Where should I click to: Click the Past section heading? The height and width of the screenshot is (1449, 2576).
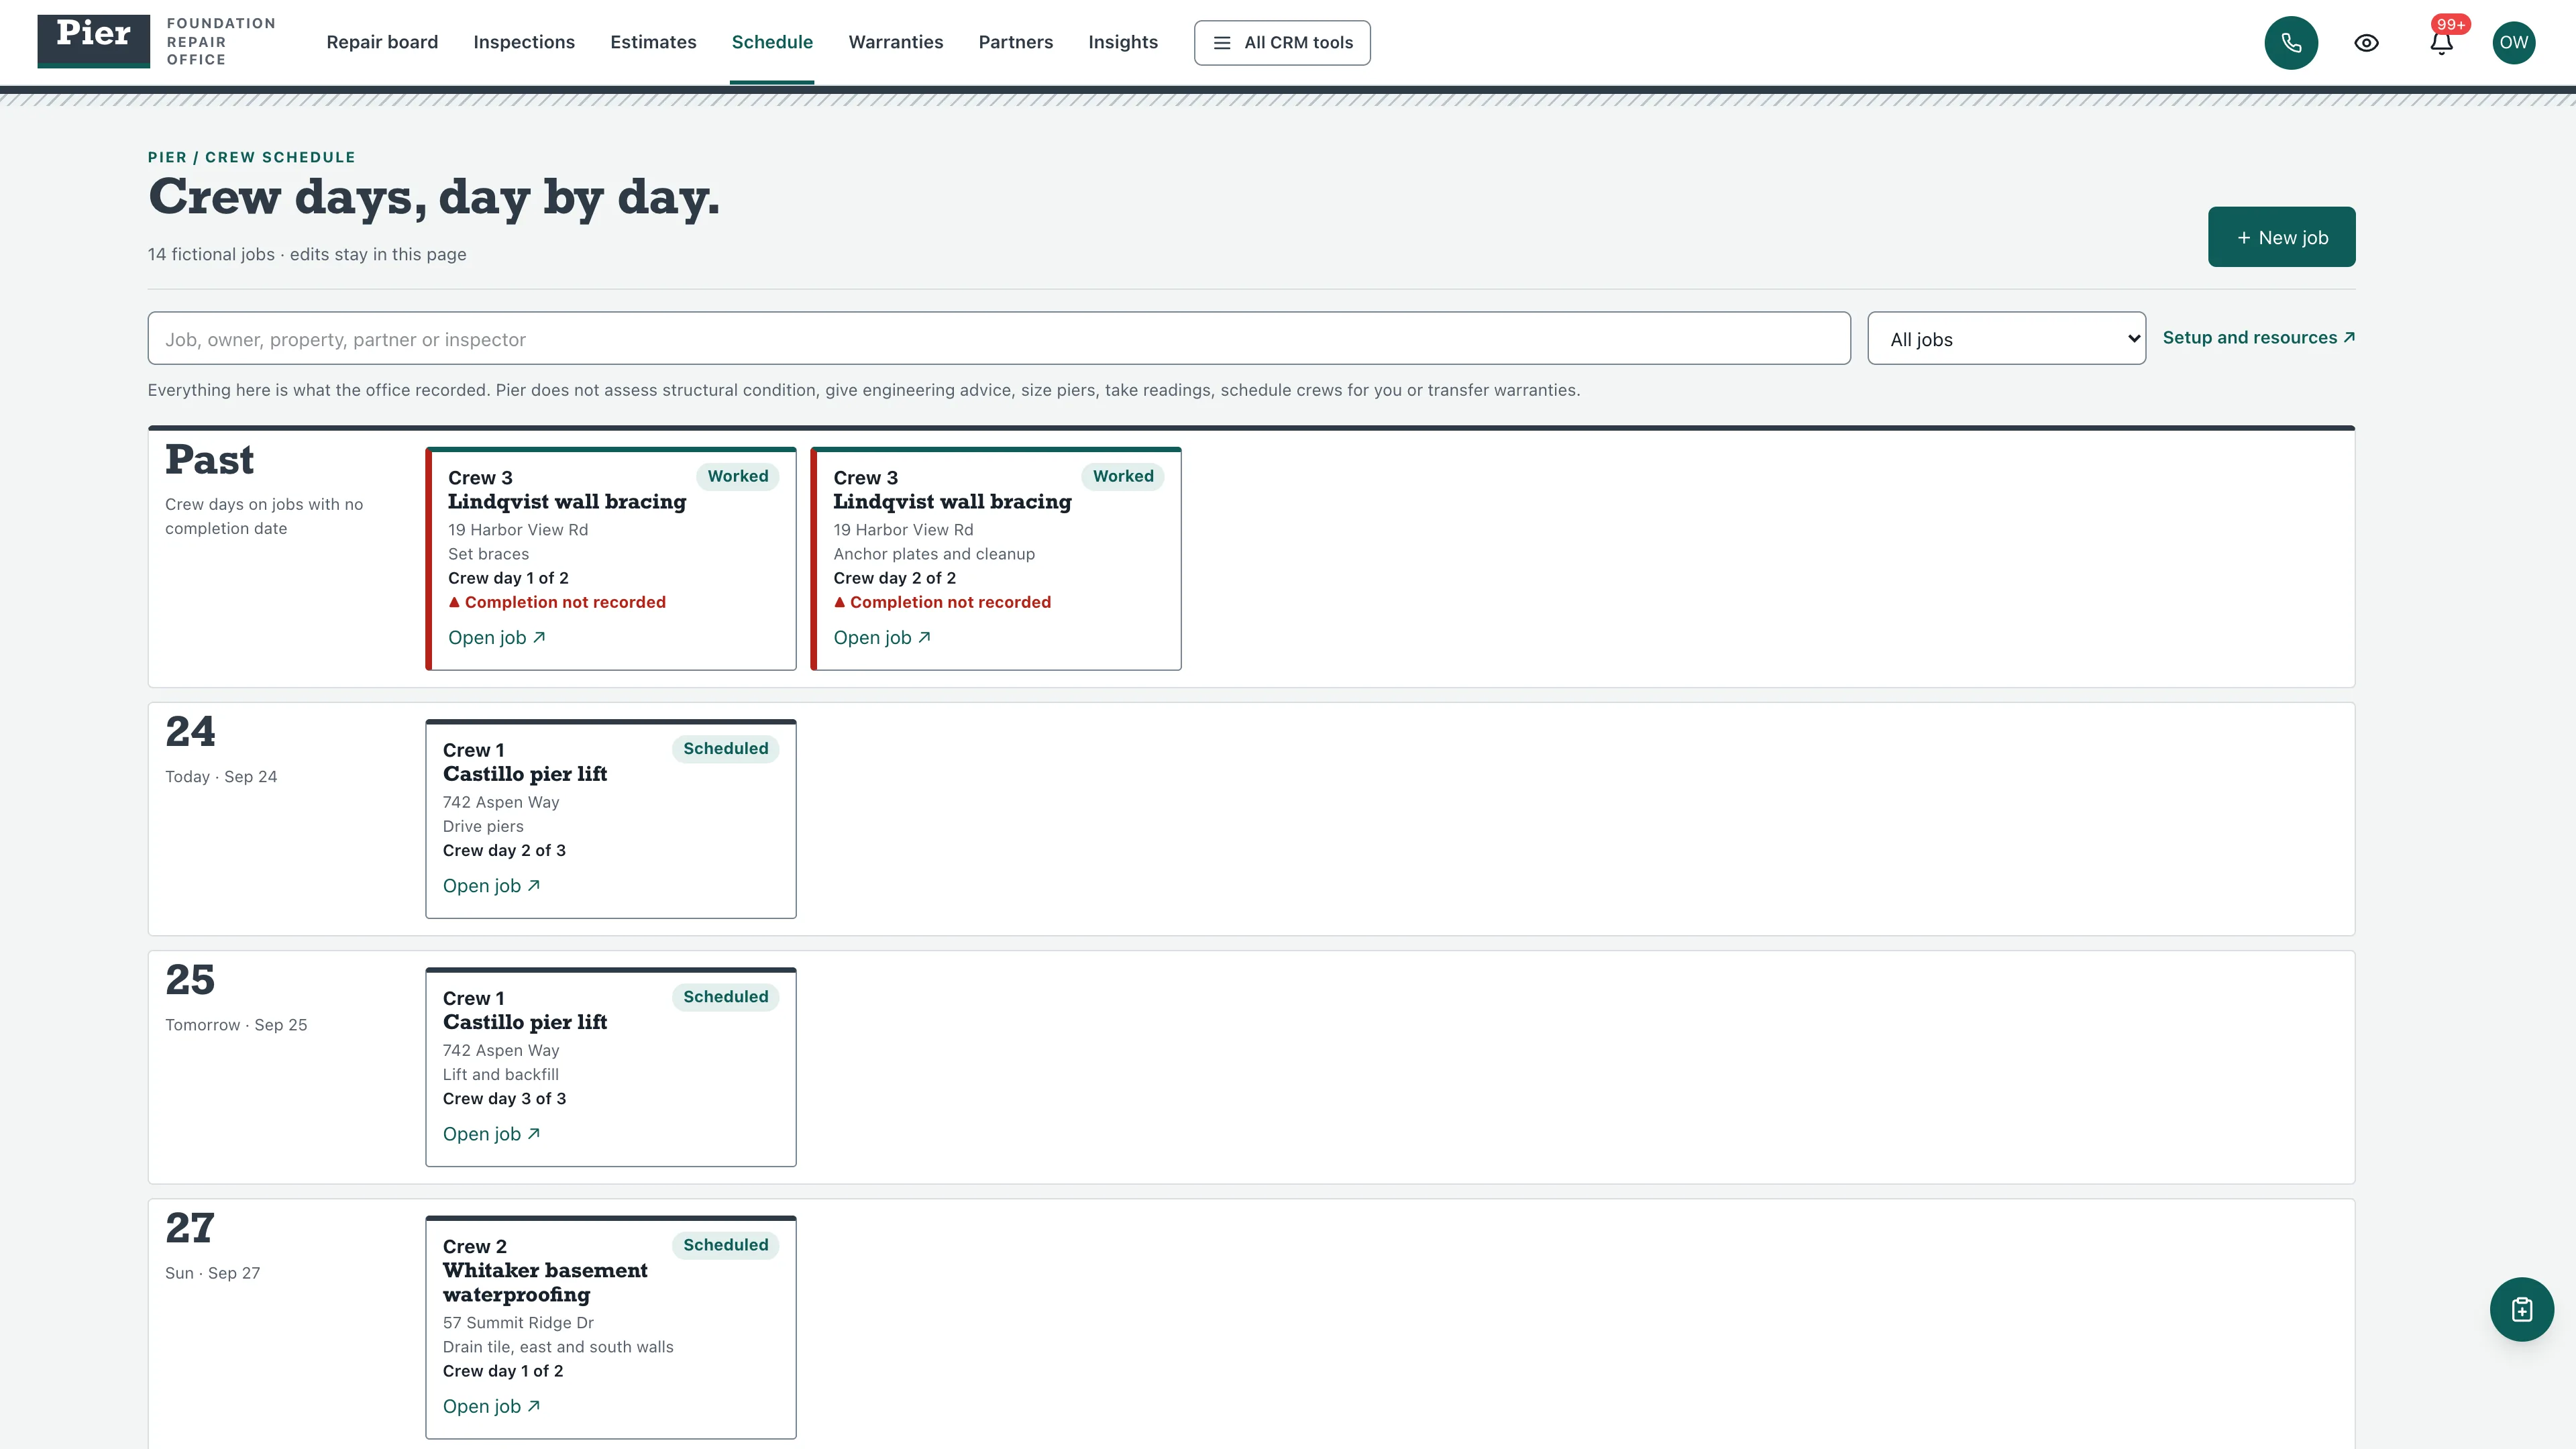click(x=209, y=460)
